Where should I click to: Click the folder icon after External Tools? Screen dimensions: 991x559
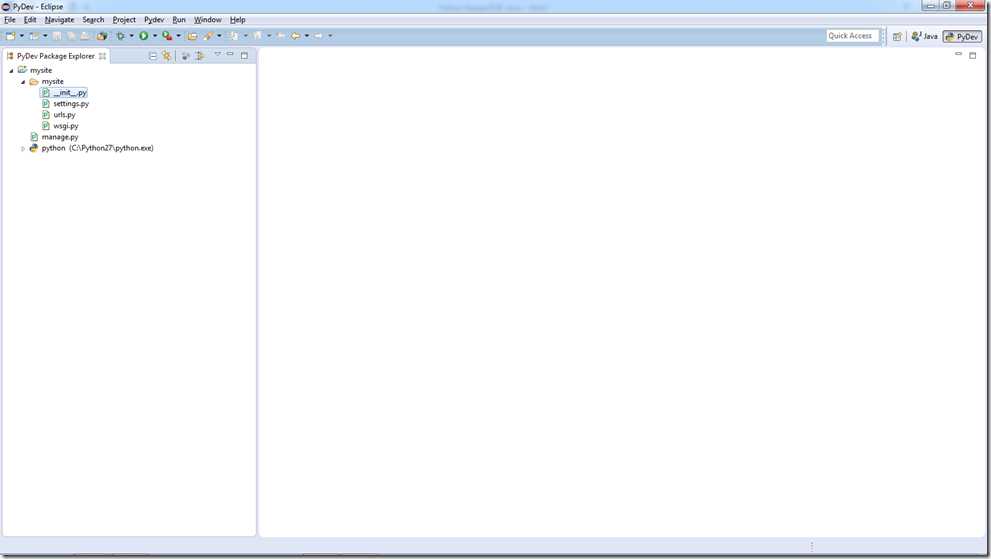tap(192, 36)
